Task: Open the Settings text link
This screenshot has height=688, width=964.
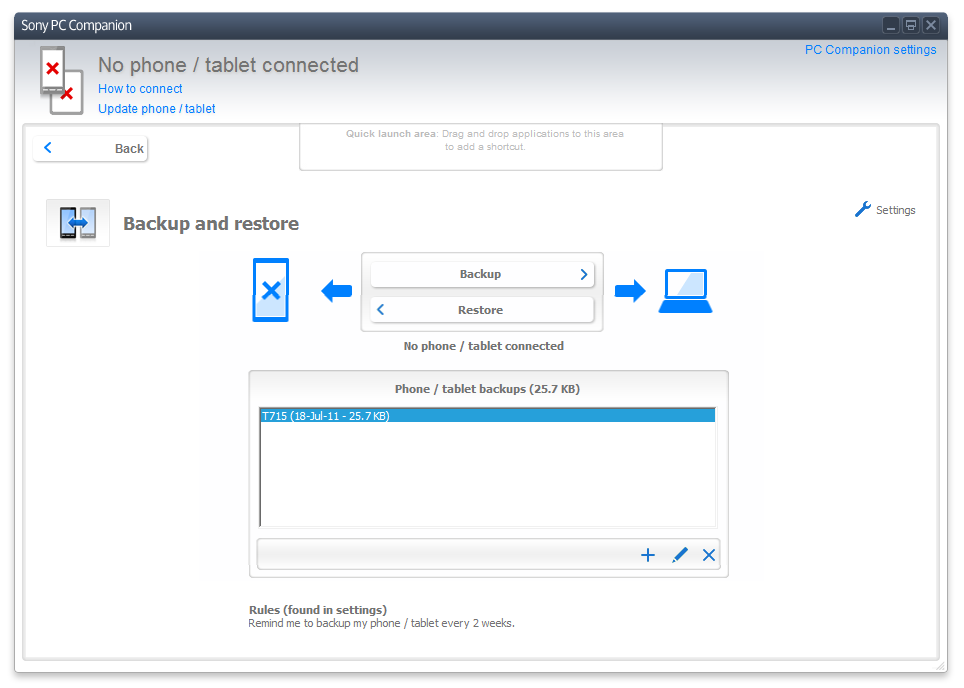Action: [895, 210]
